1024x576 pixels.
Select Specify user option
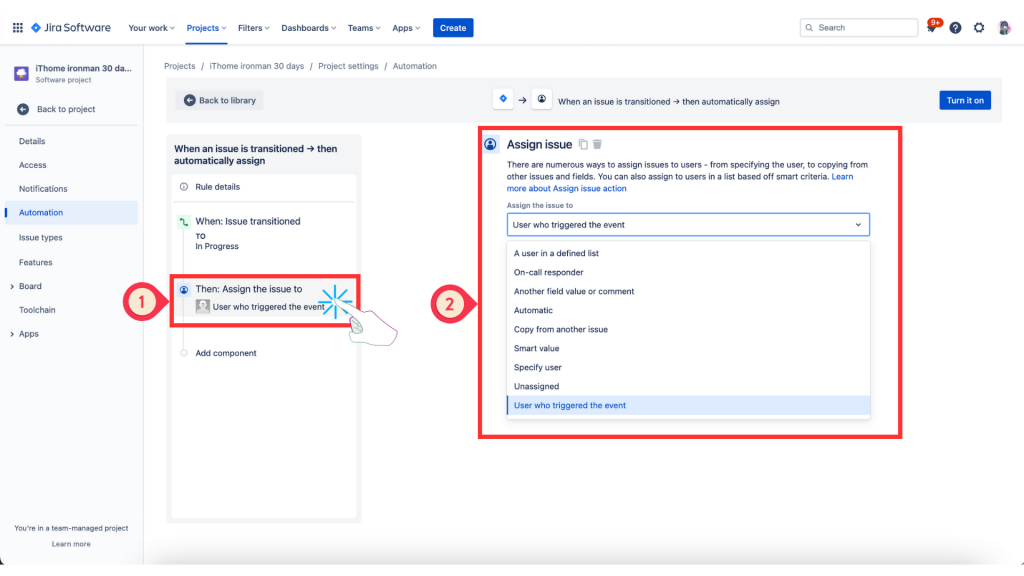pos(688,367)
